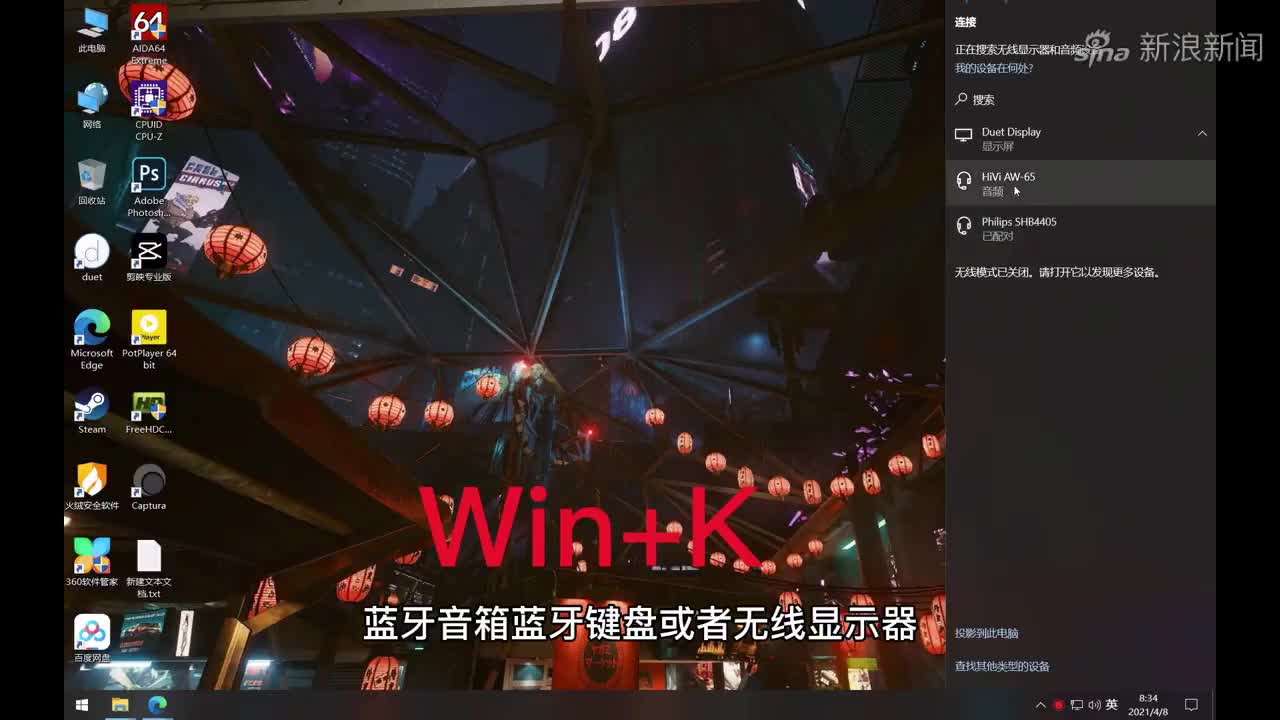This screenshot has width=1280, height=720.
Task: Open the notification action center
Action: 1191,705
